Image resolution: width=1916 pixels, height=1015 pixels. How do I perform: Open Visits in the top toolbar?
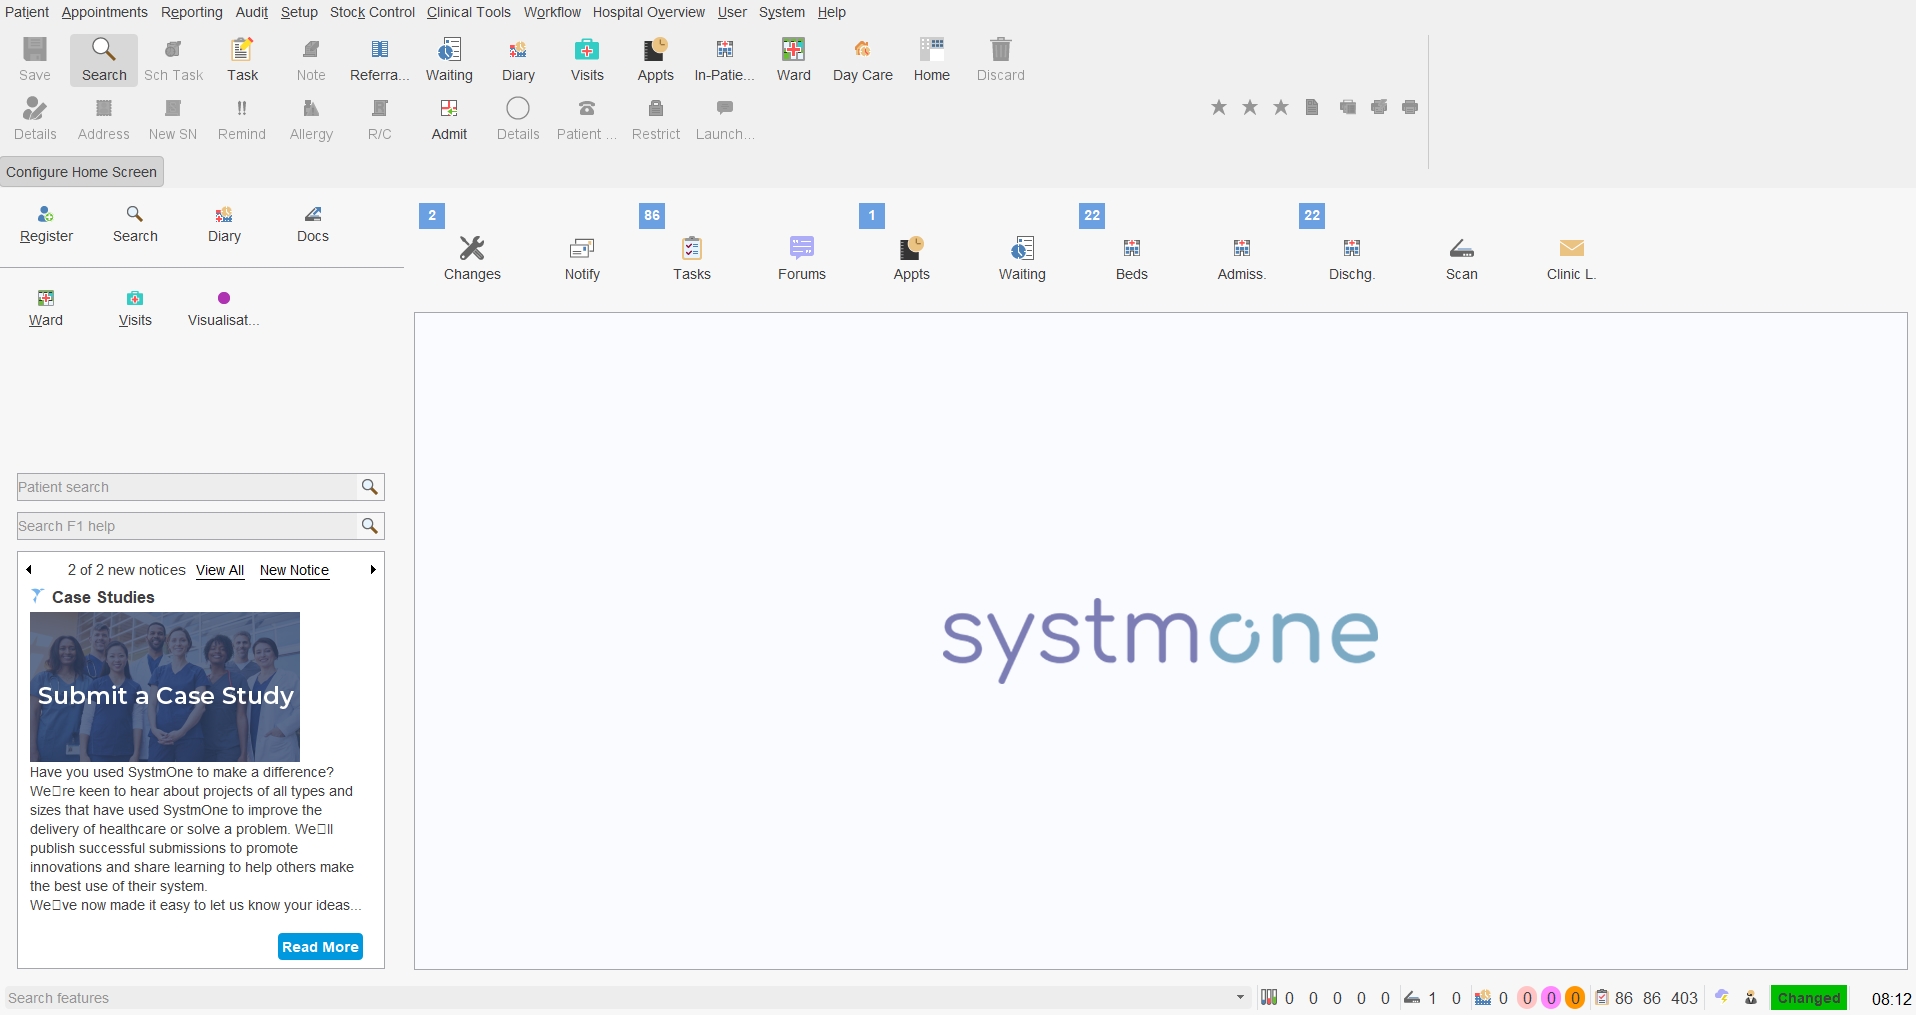click(587, 60)
